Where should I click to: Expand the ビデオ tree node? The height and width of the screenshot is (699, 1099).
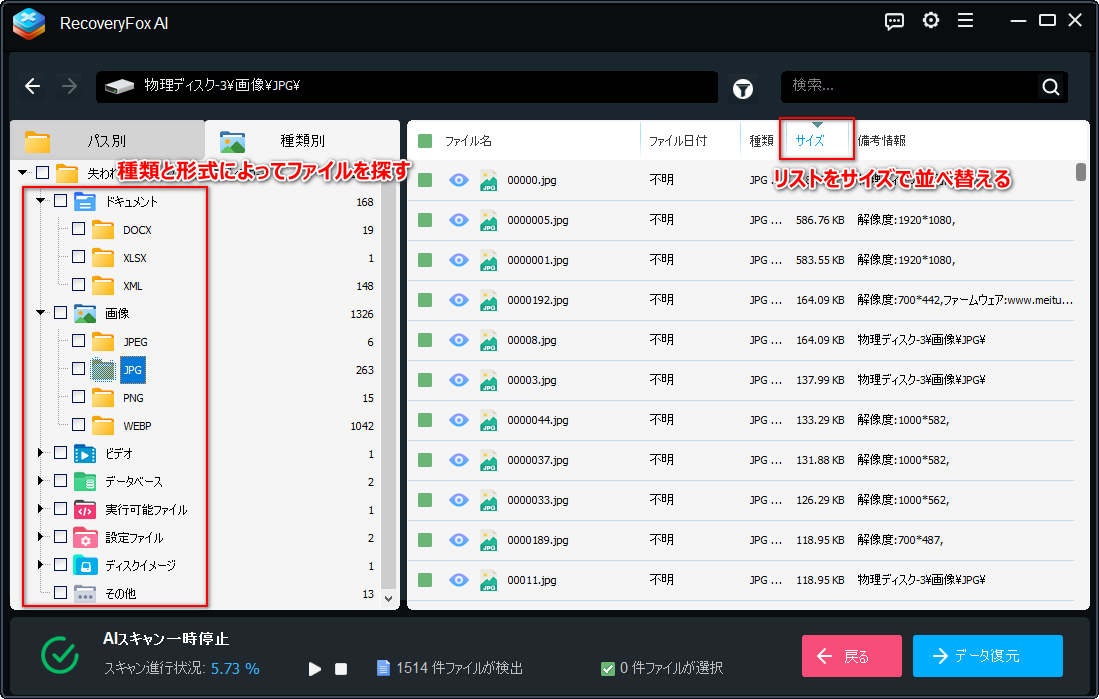(x=41, y=453)
